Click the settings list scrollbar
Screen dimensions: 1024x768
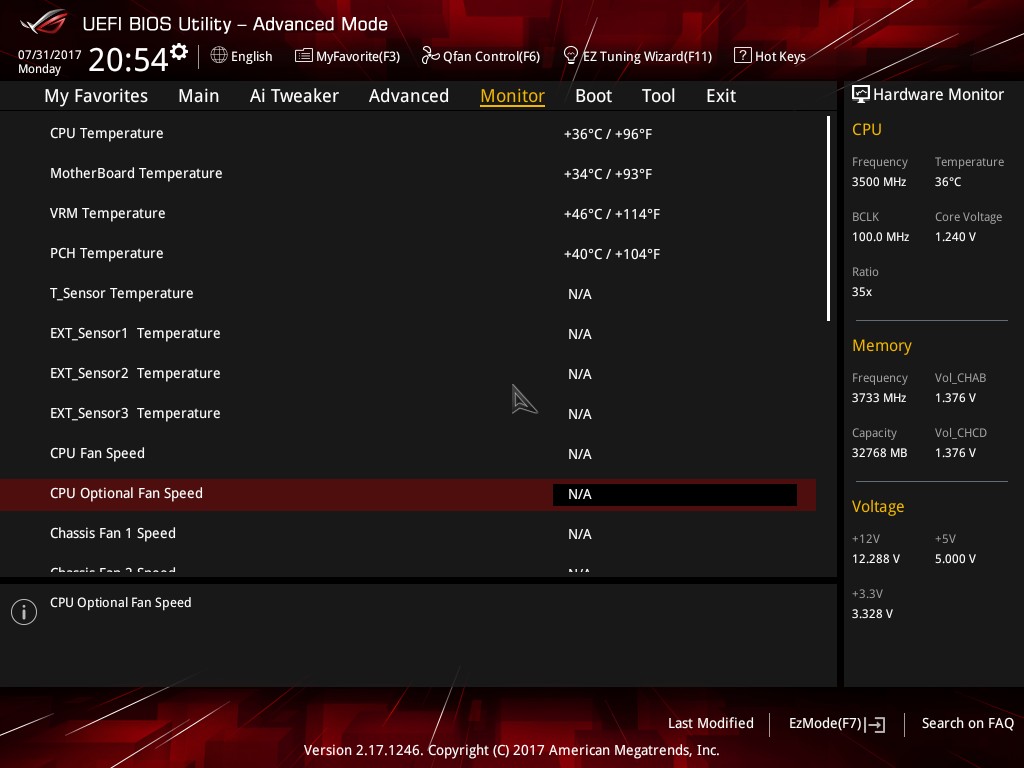[x=828, y=219]
